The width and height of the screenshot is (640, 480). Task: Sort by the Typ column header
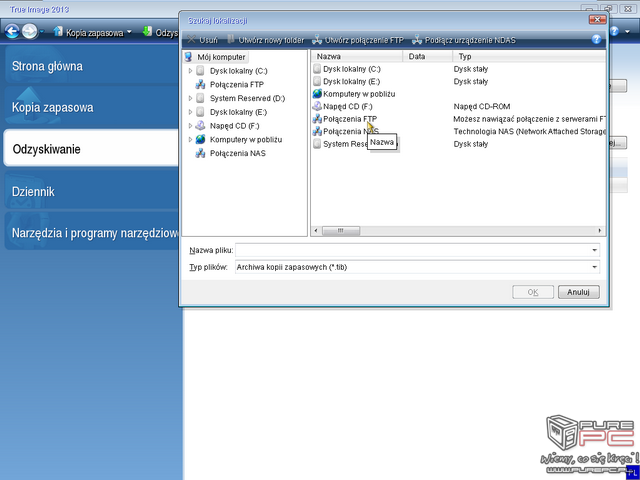(529, 56)
